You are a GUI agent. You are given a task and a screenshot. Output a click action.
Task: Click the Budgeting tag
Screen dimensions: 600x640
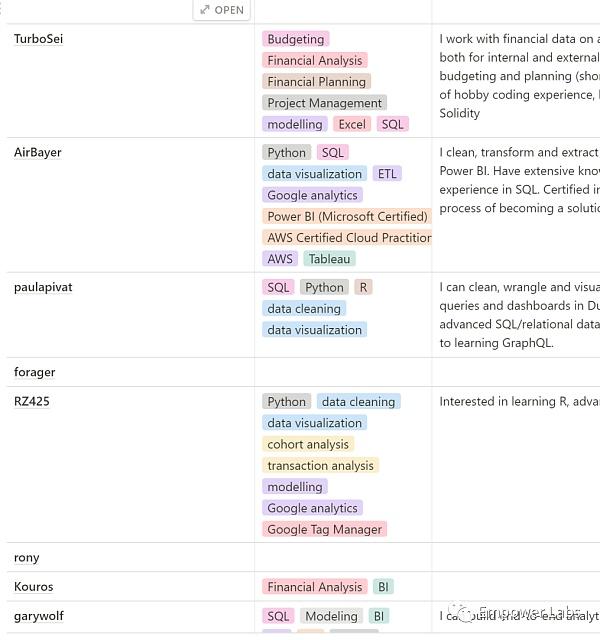point(296,39)
